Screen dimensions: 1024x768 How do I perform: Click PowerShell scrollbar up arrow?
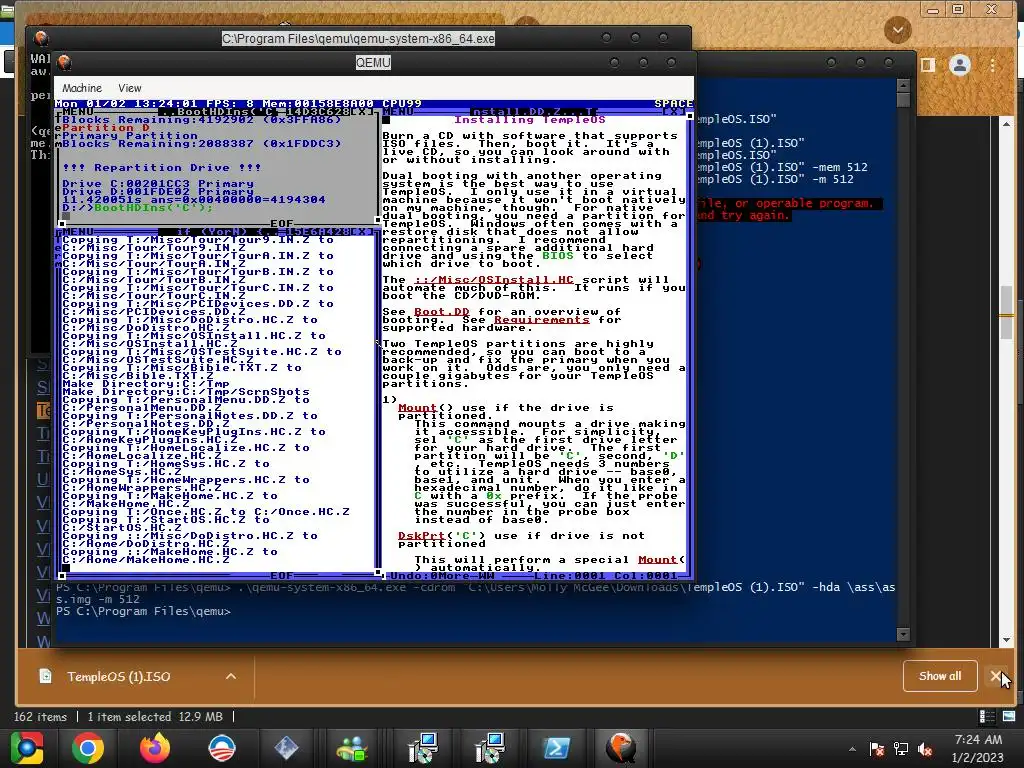903,86
